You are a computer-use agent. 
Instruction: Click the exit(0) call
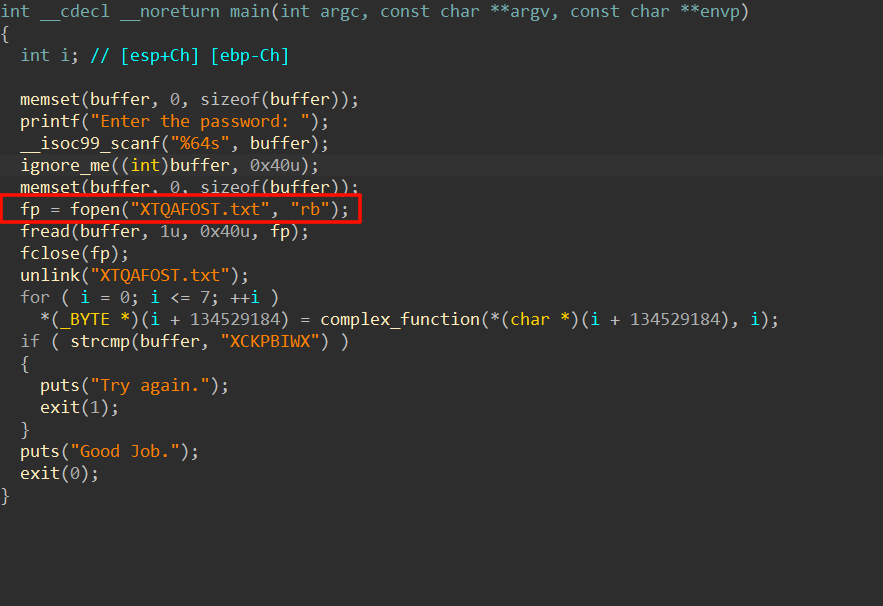tap(59, 473)
